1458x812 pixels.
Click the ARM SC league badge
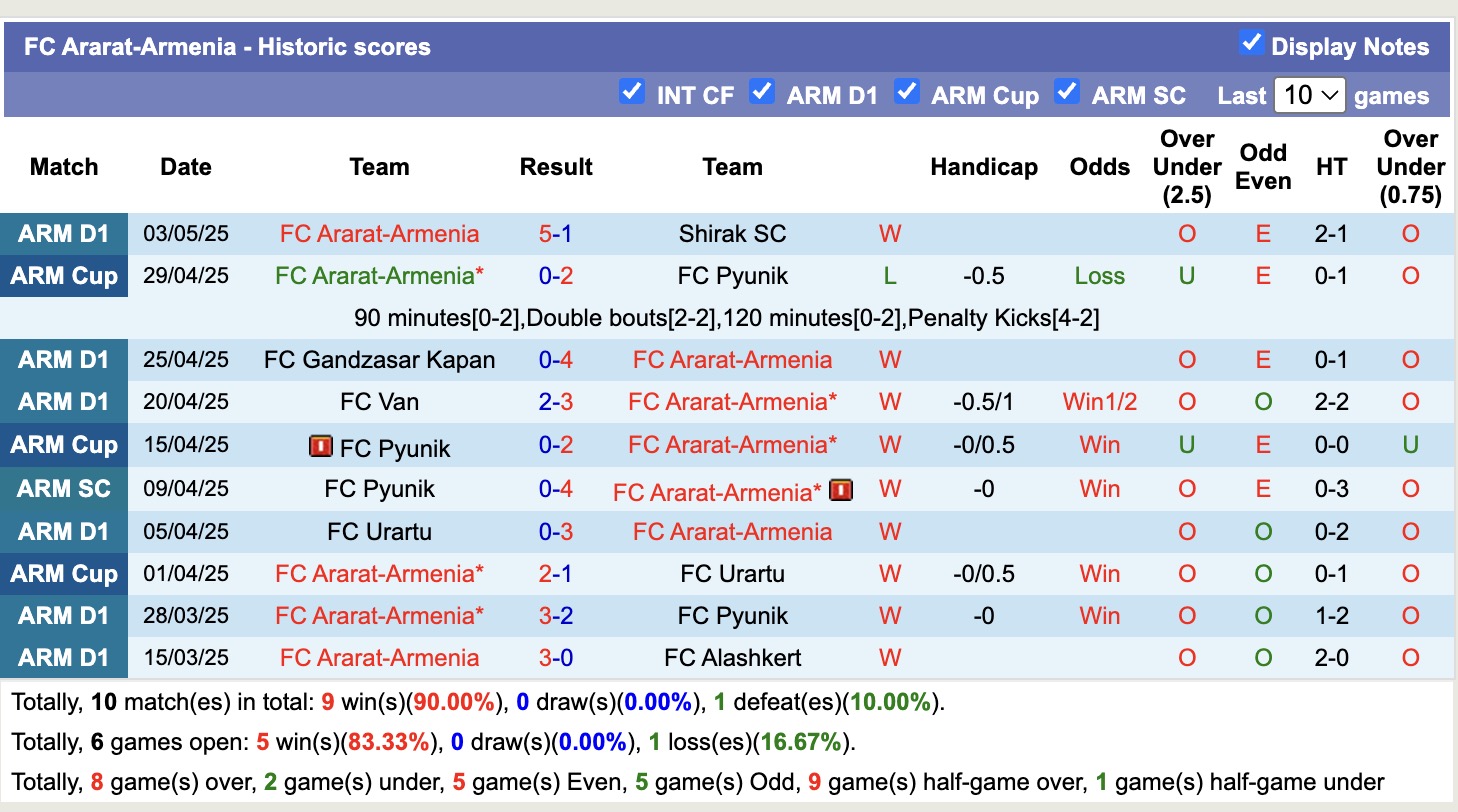click(64, 489)
